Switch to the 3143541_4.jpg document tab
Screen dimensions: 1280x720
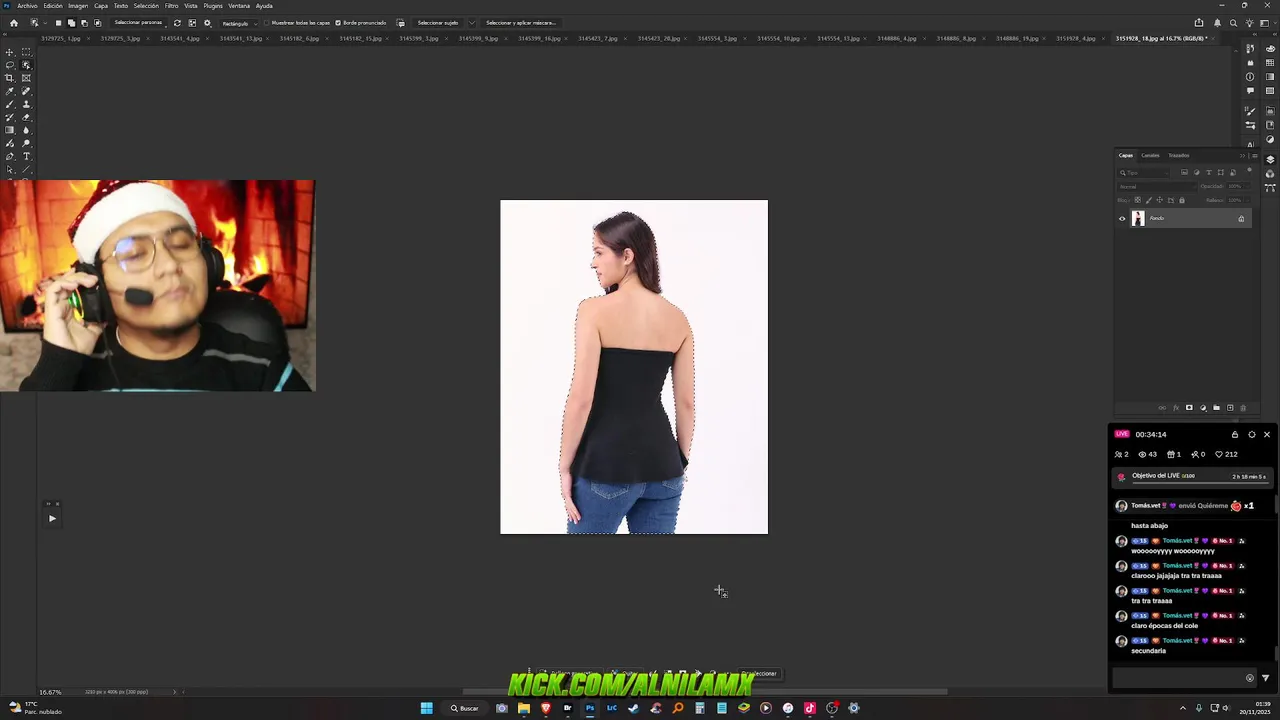(x=180, y=38)
